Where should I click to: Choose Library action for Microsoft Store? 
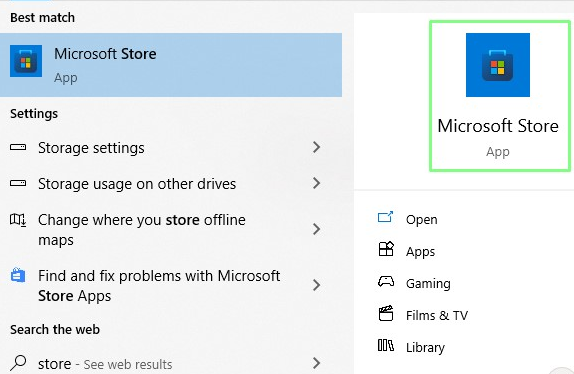coord(425,347)
